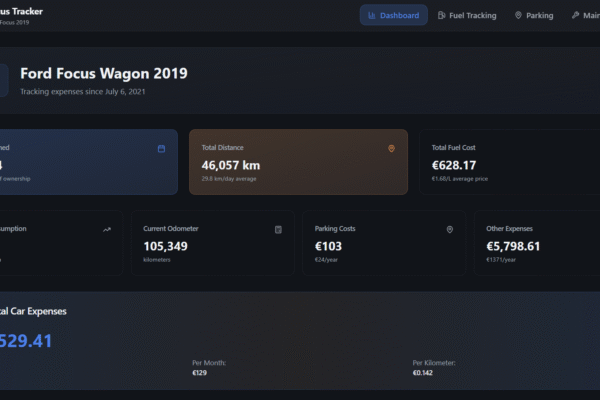Image resolution: width=600 pixels, height=400 pixels.
Task: Click the orange location icon on Total Distance
Action: 391,149
